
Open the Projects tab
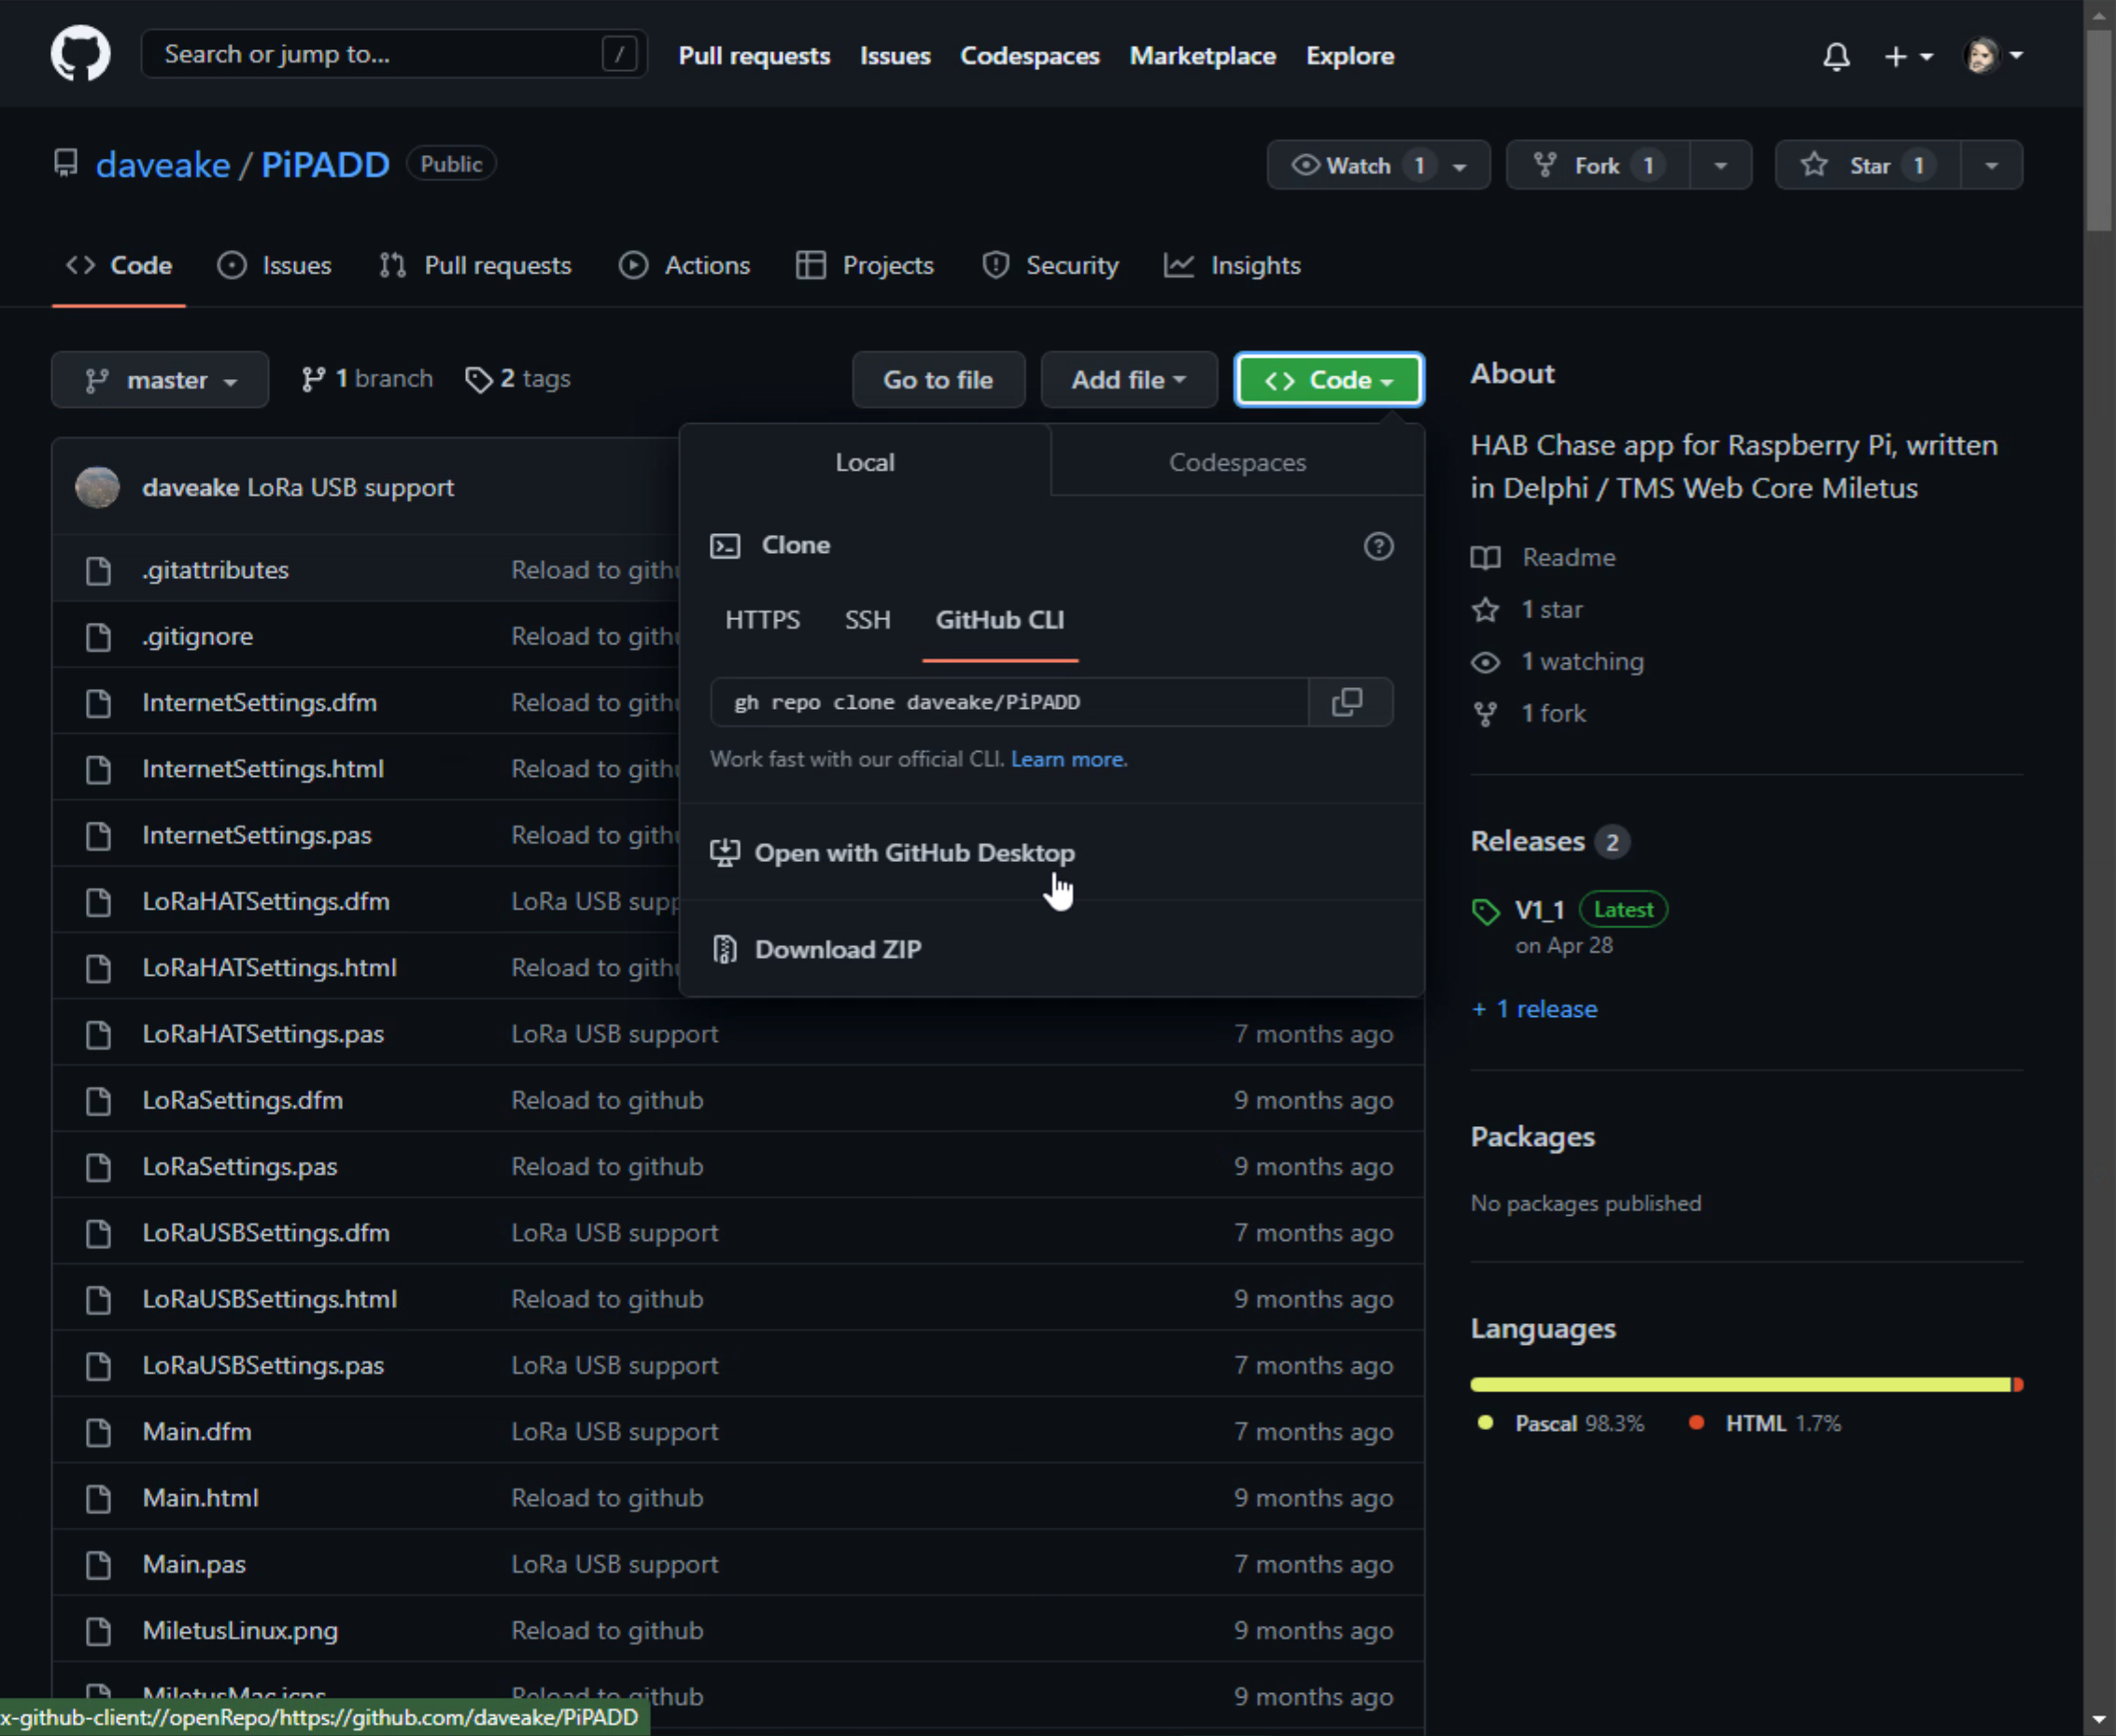[865, 265]
